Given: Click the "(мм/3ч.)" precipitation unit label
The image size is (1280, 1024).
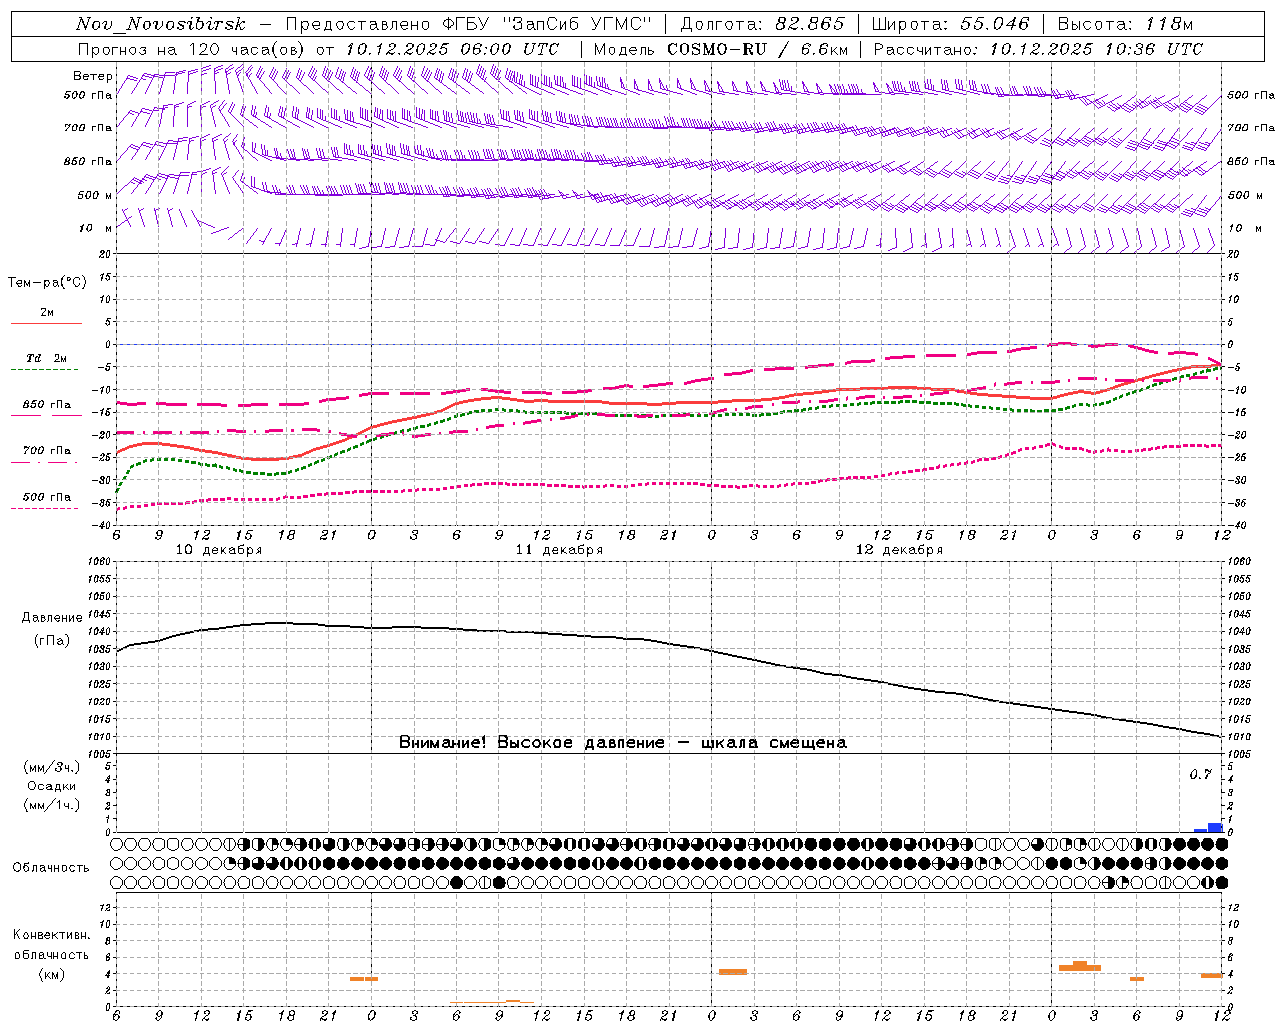Looking at the screenshot, I should 51,767.
